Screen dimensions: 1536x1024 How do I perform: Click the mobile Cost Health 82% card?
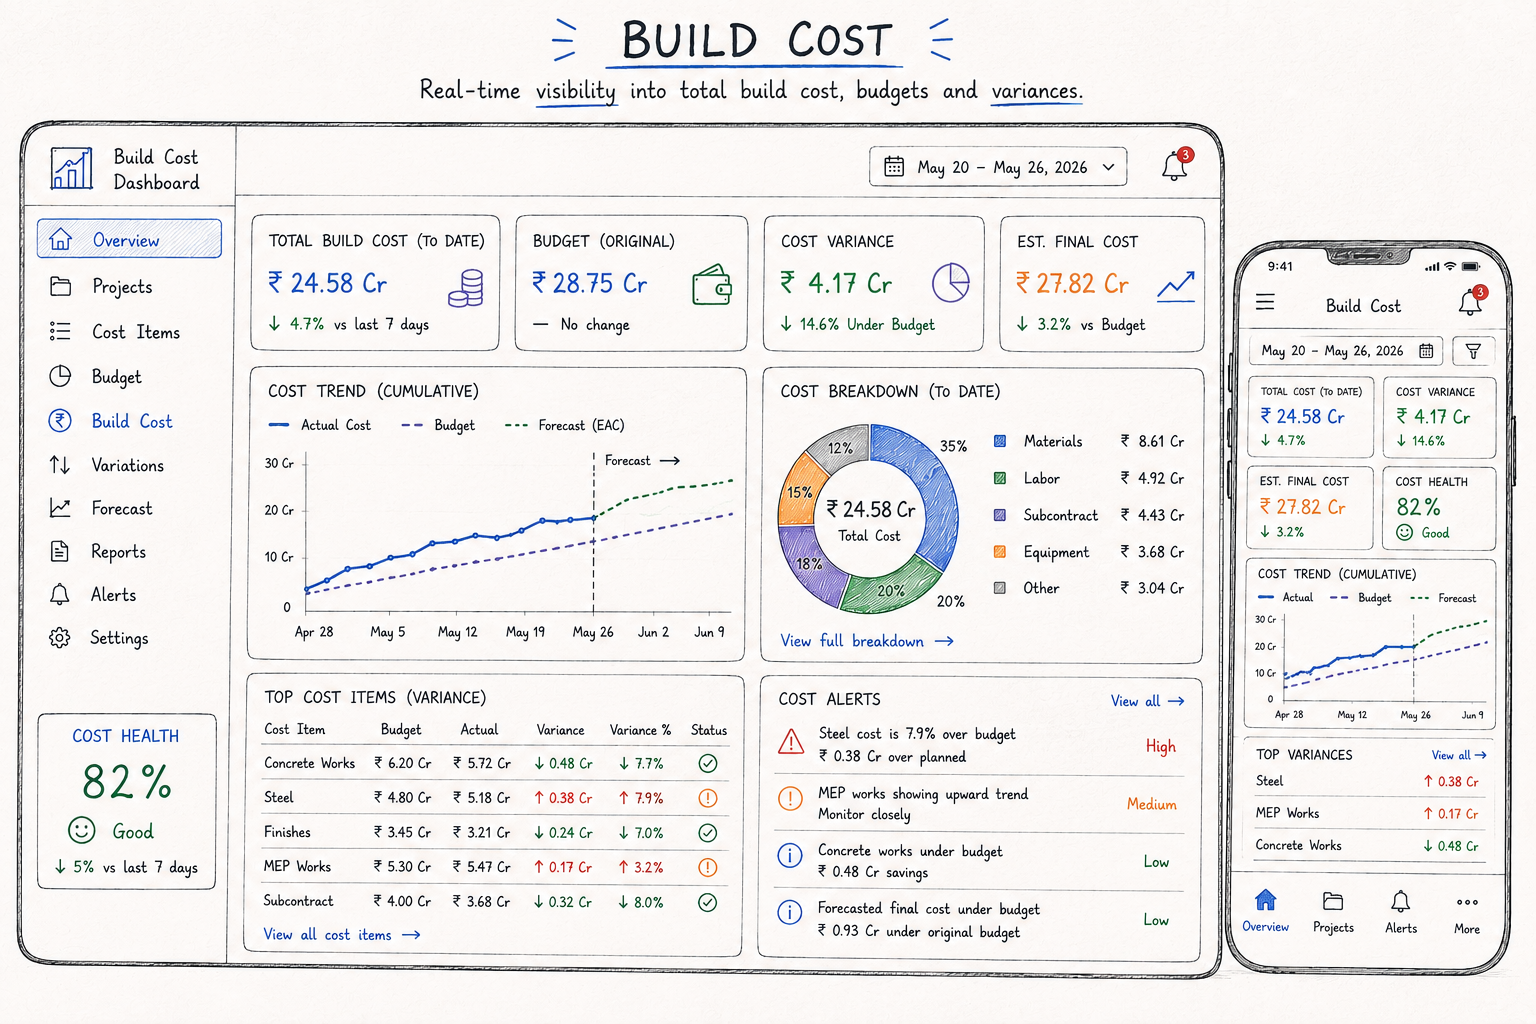(1439, 507)
